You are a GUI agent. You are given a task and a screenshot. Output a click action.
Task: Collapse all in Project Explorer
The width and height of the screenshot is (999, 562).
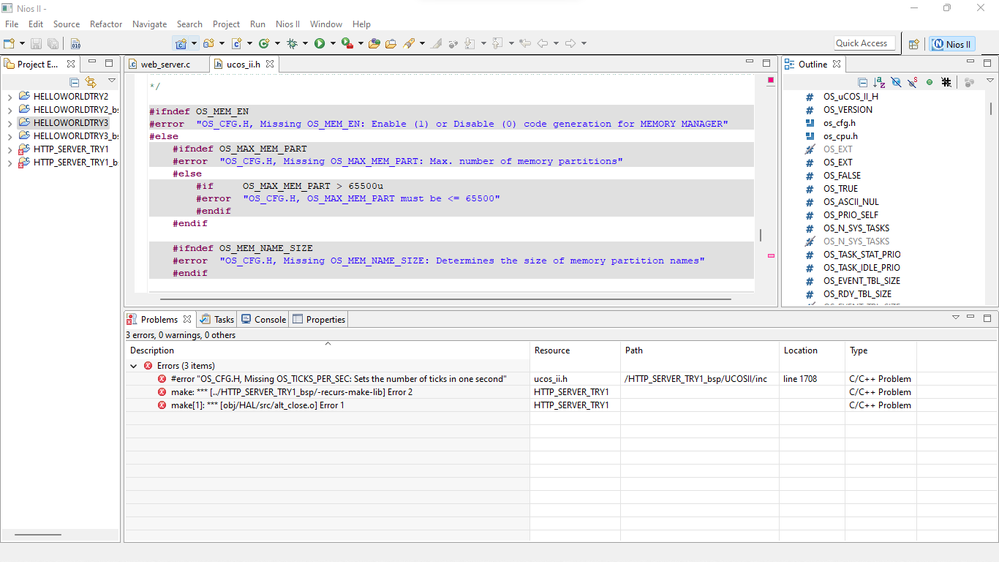click(75, 82)
